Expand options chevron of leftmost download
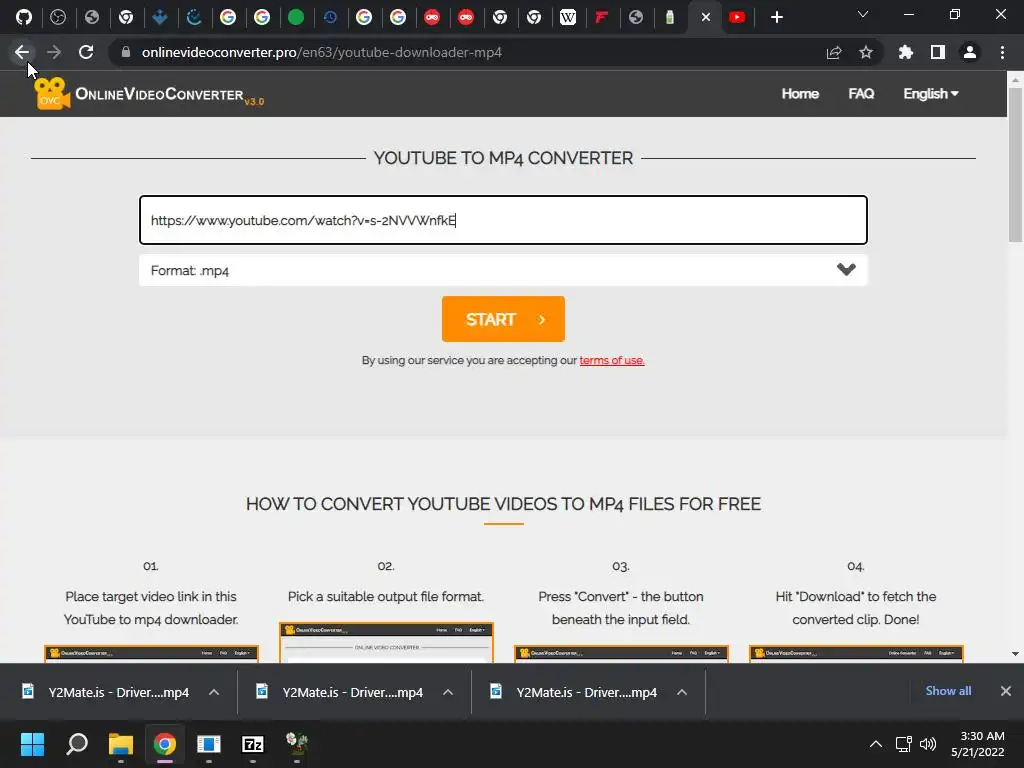 pos(214,692)
